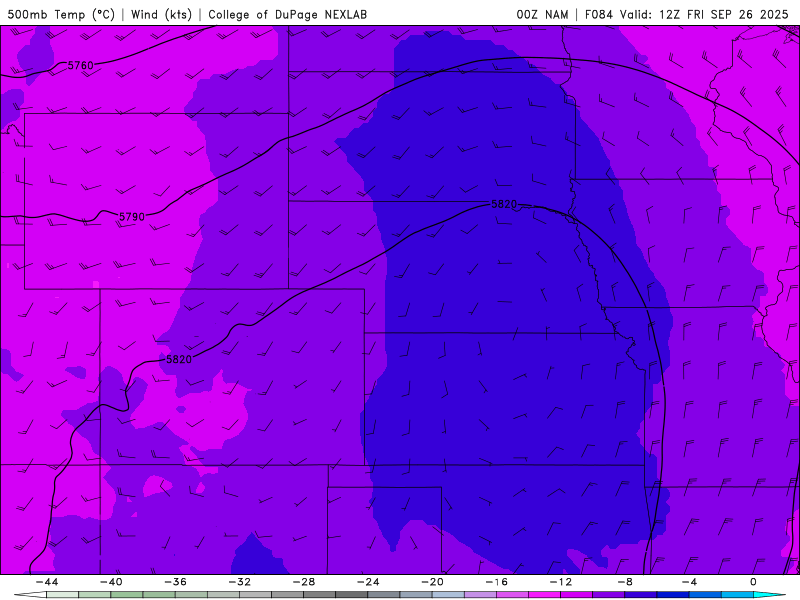Click the "College of DuPage NEXLAB" credit
The image size is (800, 600).
(x=287, y=14)
